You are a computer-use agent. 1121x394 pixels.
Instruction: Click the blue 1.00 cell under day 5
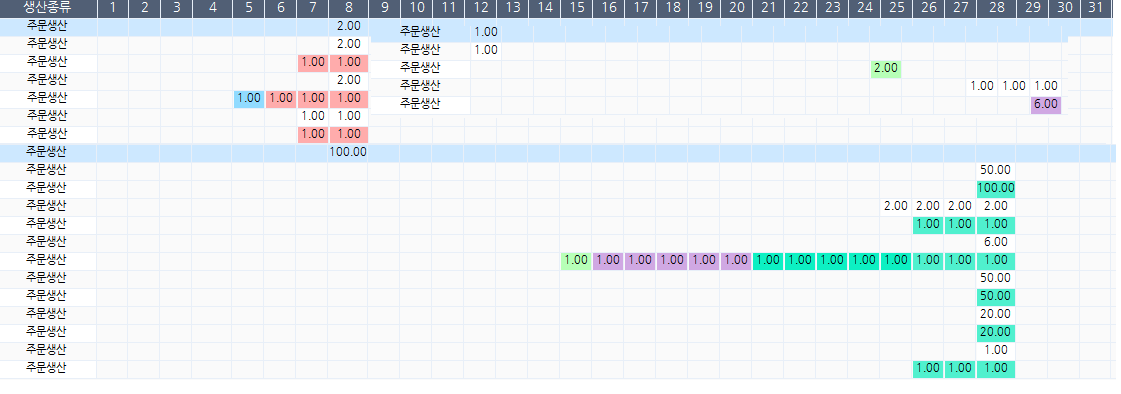(x=248, y=99)
